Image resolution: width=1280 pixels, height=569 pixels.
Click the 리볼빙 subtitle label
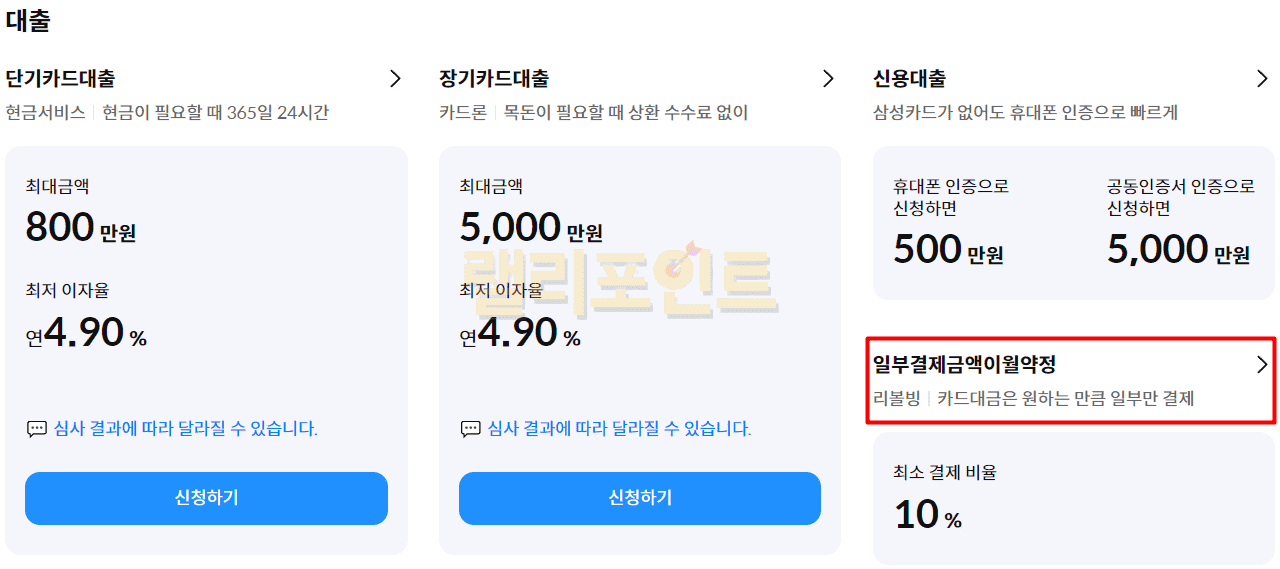click(896, 398)
